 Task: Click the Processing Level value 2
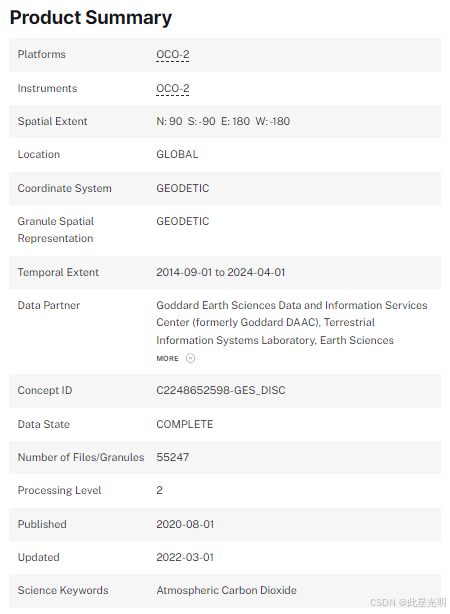pos(159,490)
